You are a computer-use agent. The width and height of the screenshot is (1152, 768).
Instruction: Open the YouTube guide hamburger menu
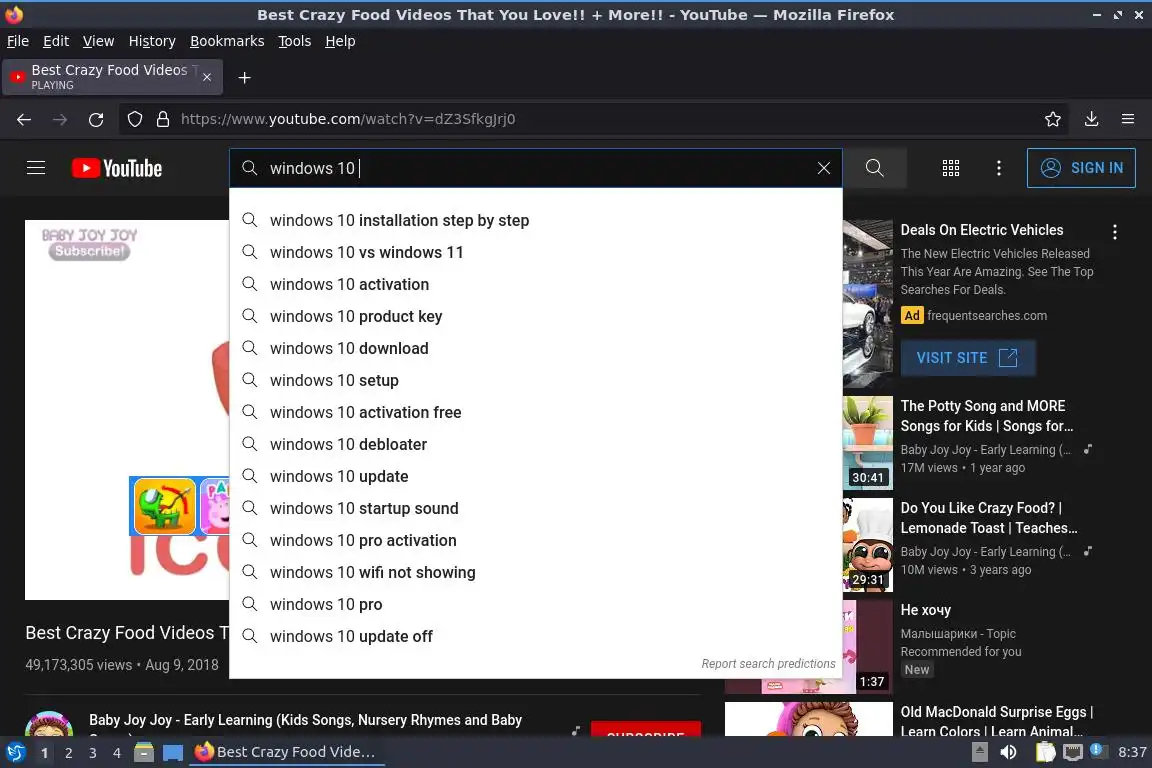[36, 168]
